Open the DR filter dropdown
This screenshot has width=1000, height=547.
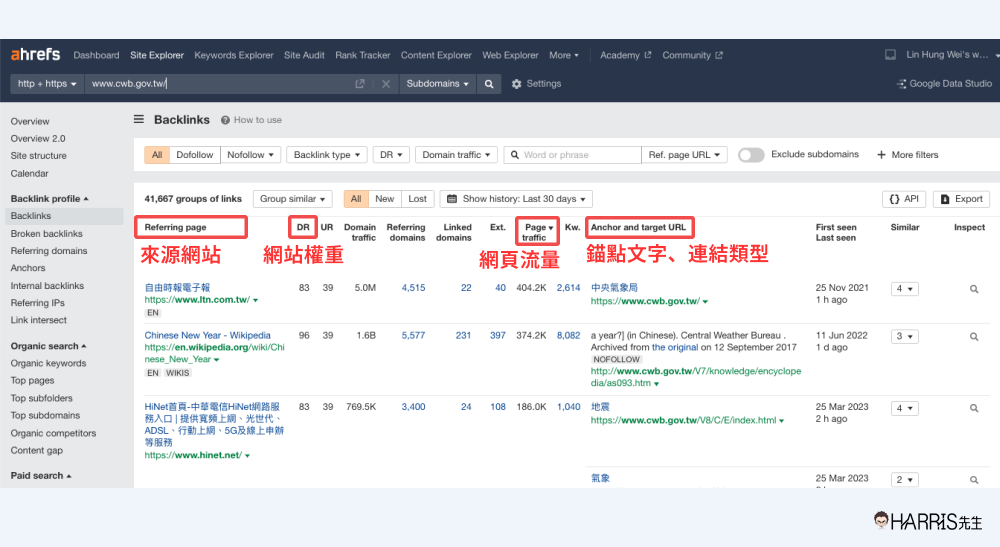pyautogui.click(x=391, y=154)
